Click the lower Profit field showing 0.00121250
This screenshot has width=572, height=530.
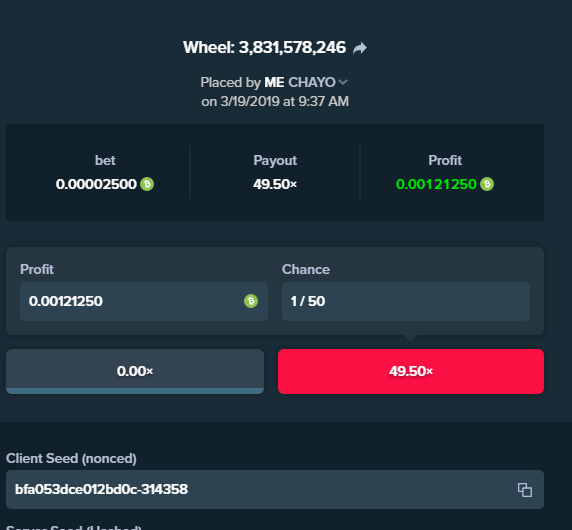click(144, 301)
